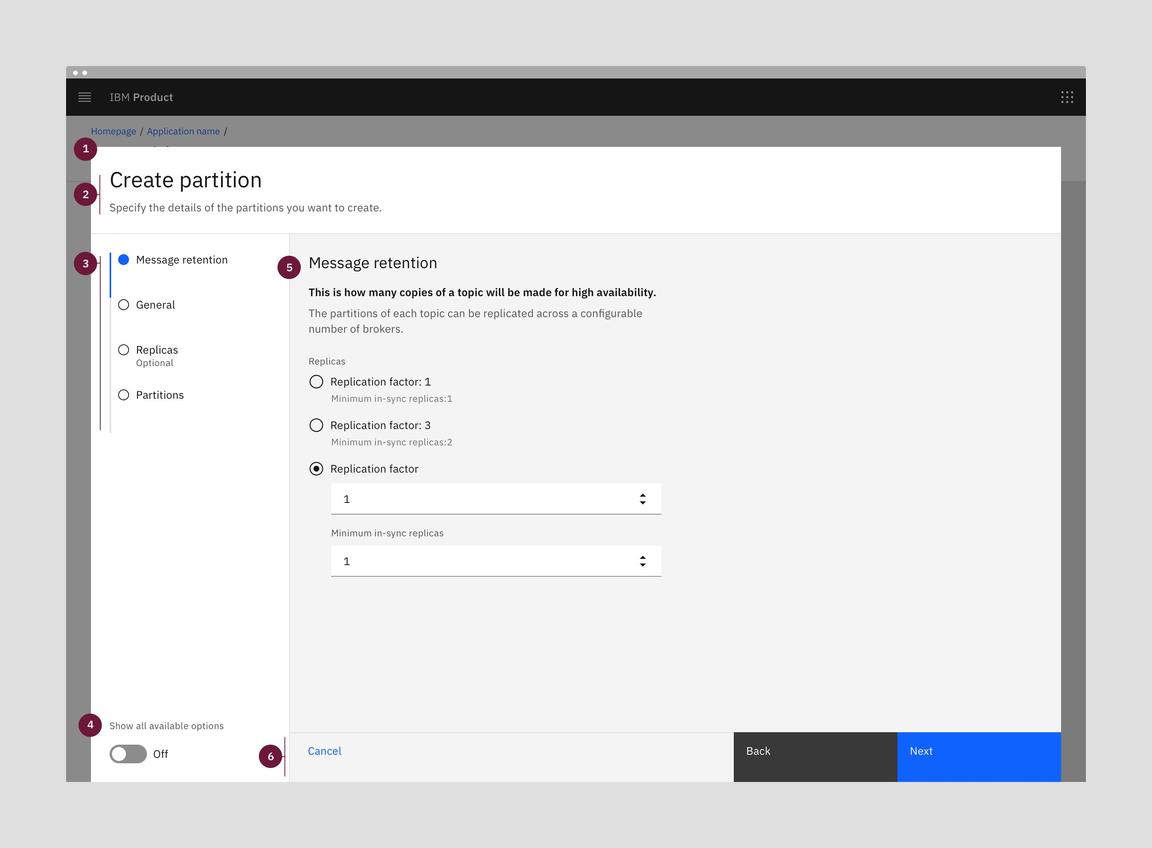1152x848 pixels.
Task: Open the Partitions step
Action: (x=159, y=395)
